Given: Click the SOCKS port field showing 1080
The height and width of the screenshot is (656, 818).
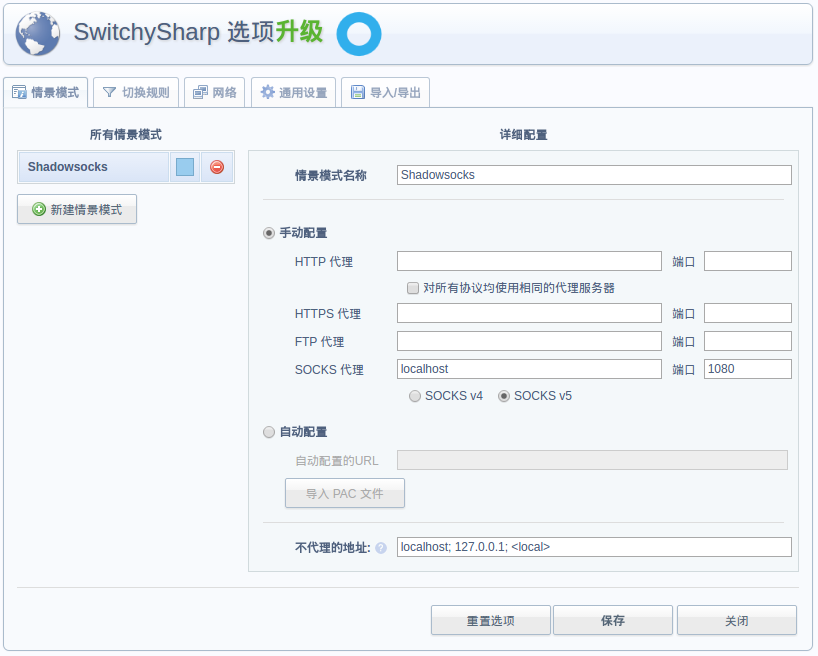Looking at the screenshot, I should pyautogui.click(x=748, y=369).
